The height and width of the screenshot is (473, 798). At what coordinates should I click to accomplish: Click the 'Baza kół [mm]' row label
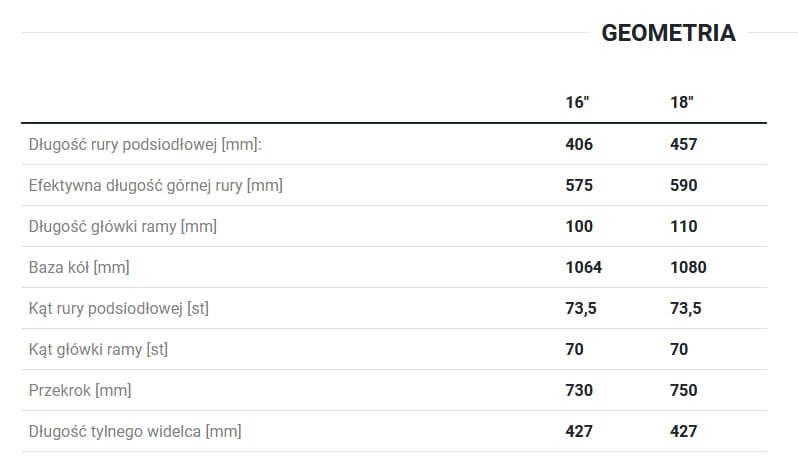pyautogui.click(x=79, y=267)
